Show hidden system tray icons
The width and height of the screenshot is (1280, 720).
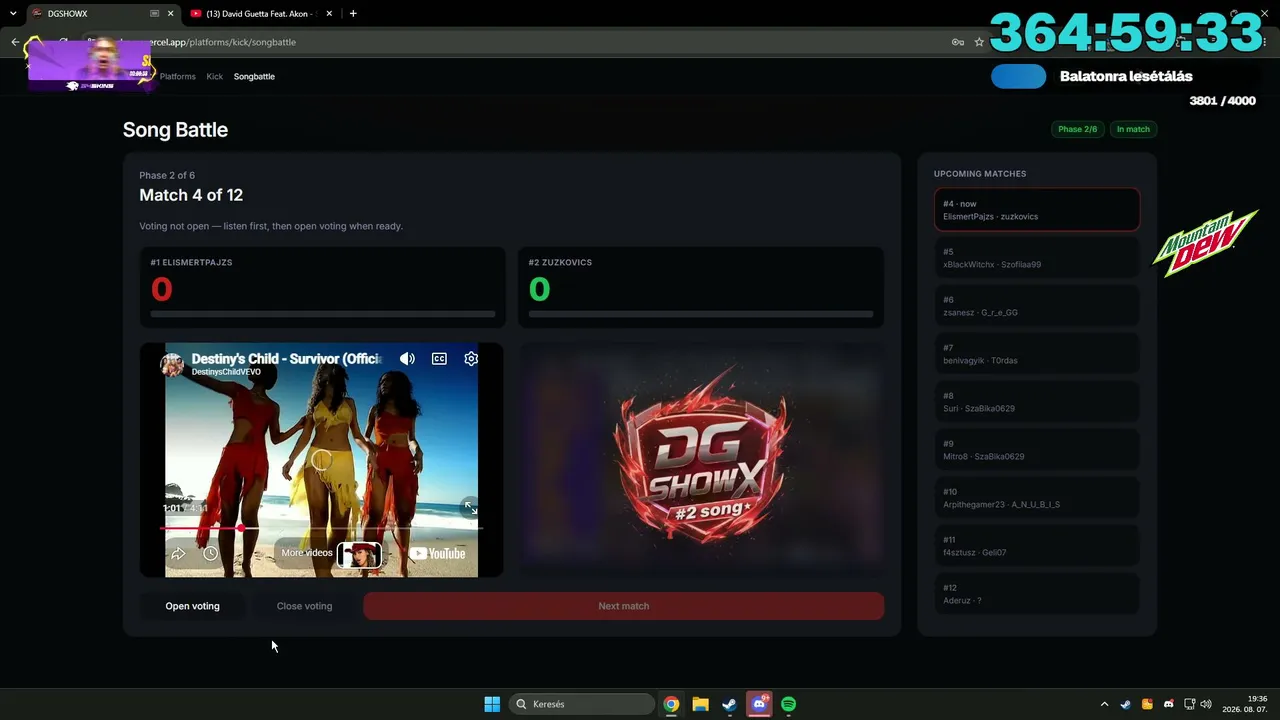coord(1104,704)
